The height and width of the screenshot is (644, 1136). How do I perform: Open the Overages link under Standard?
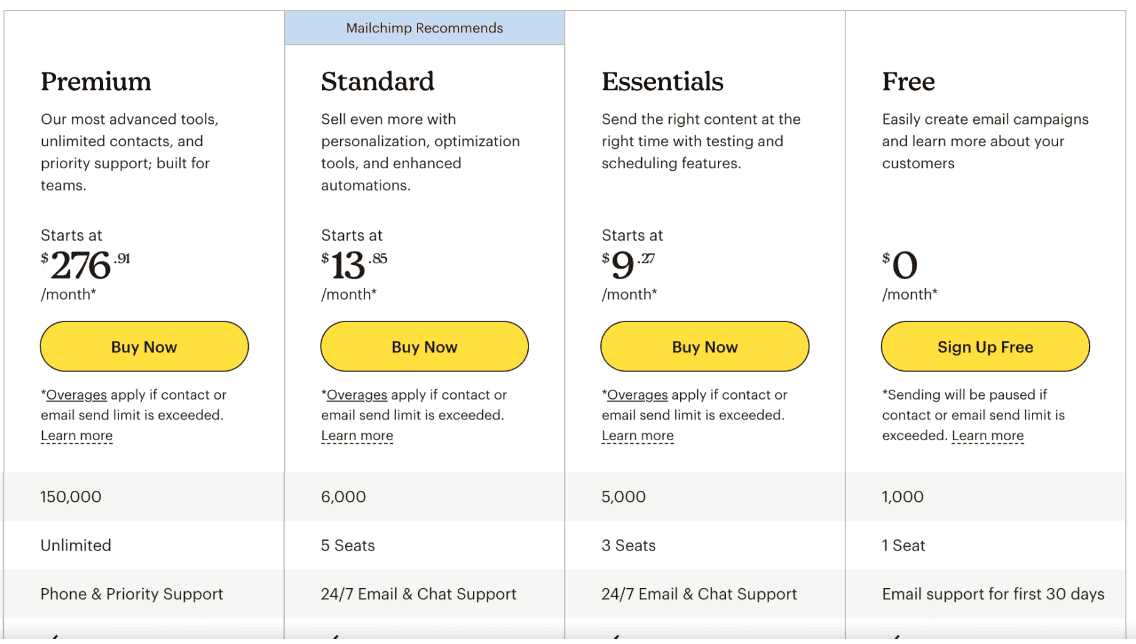[x=356, y=395]
